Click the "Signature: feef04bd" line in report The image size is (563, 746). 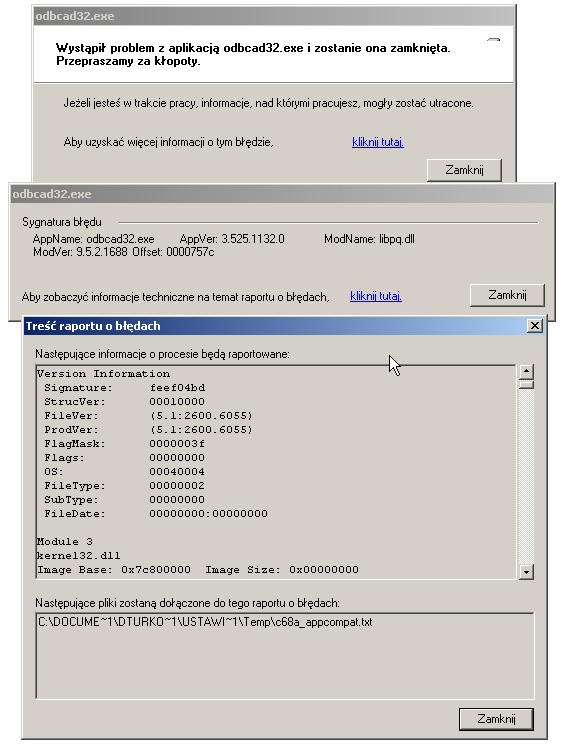[125, 388]
